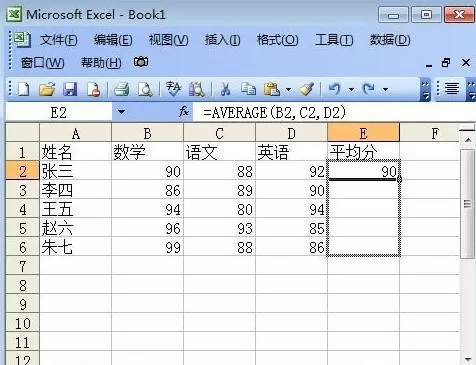Screen dimensions: 476x365
Task: Paste with the clipboard icon
Action: pyautogui.click(x=272, y=89)
